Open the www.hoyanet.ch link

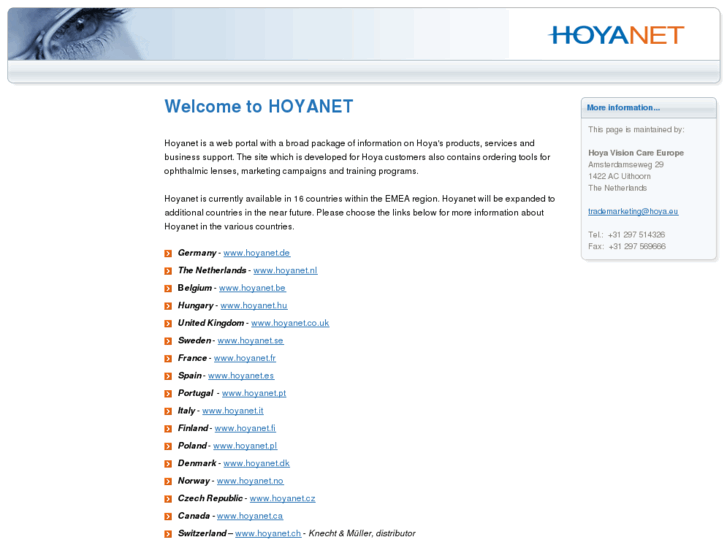click(x=268, y=533)
